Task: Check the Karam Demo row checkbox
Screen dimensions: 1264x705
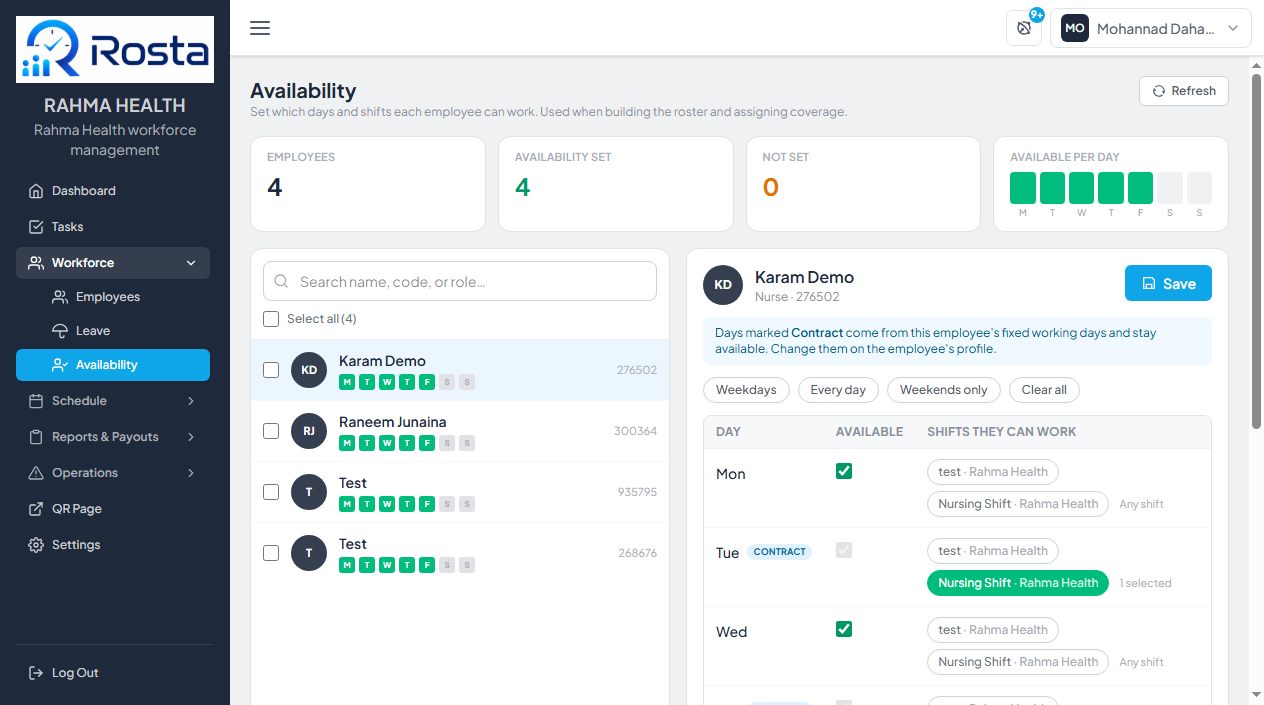Action: pos(271,370)
